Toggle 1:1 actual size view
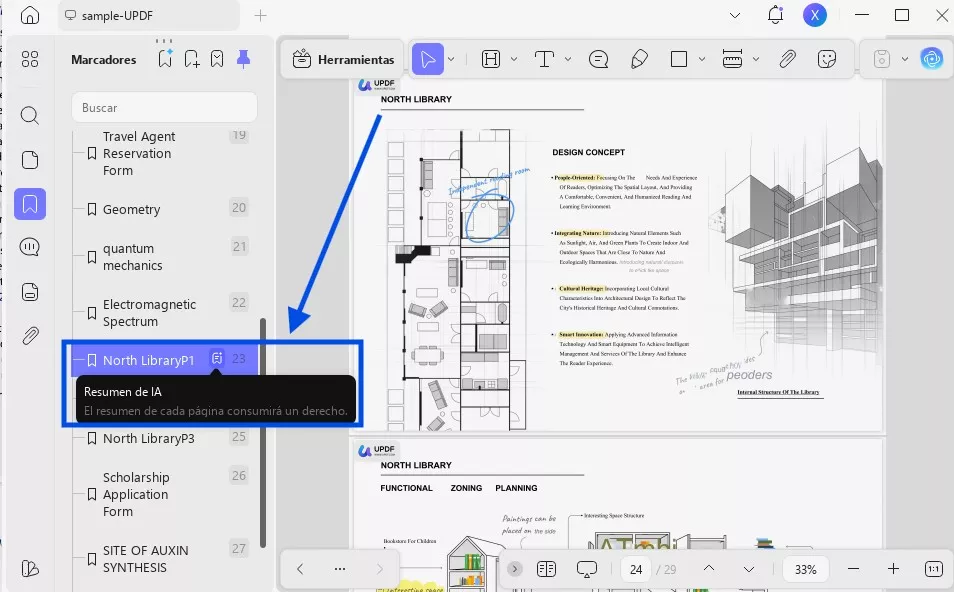This screenshot has height=592, width=954. coord(933,569)
